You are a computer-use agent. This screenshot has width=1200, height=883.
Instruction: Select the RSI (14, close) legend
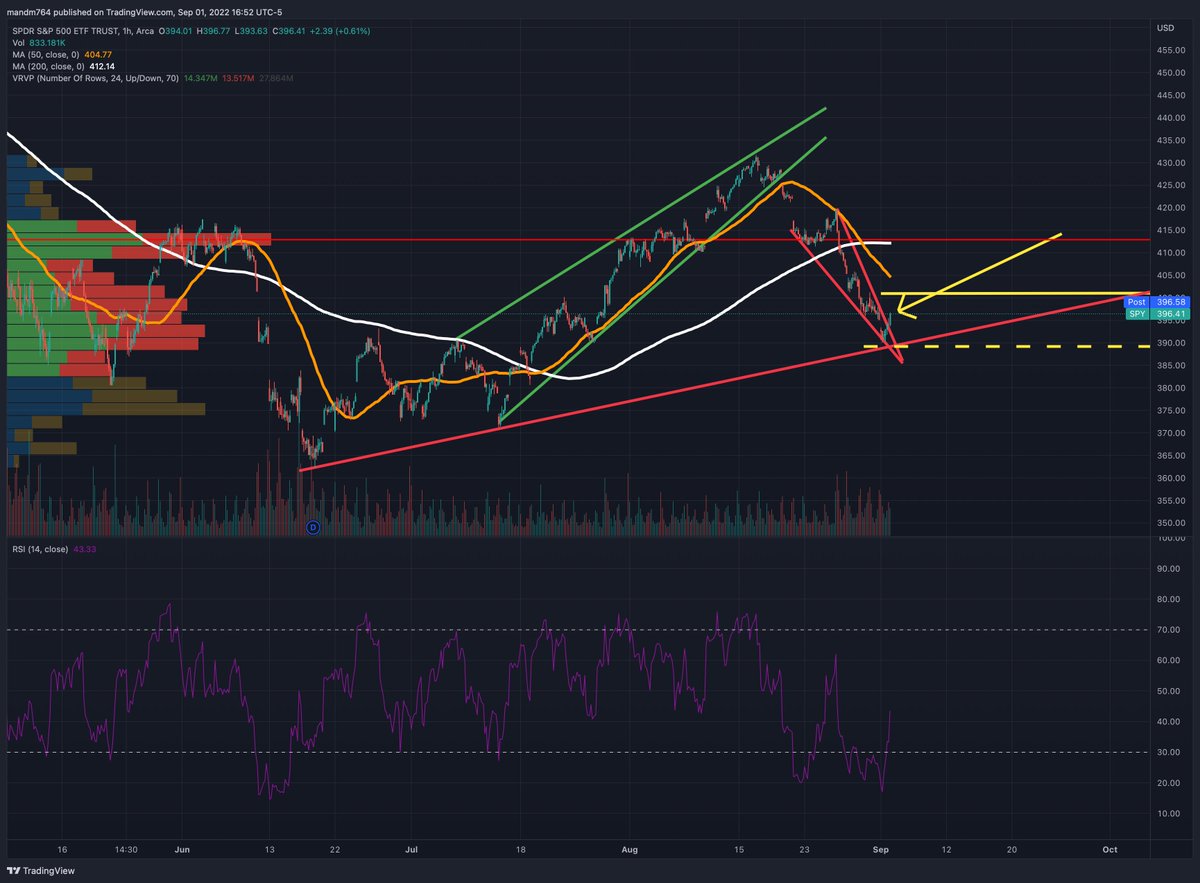(54, 550)
